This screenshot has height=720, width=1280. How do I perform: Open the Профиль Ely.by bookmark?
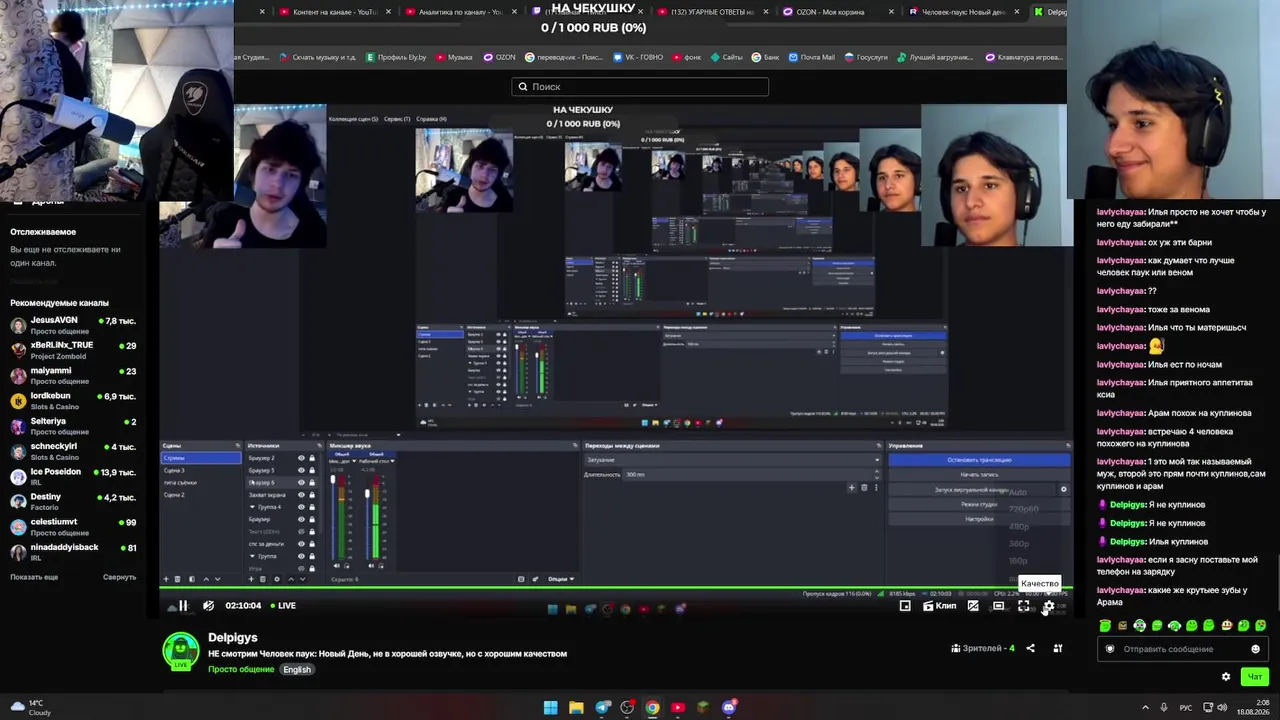point(397,57)
